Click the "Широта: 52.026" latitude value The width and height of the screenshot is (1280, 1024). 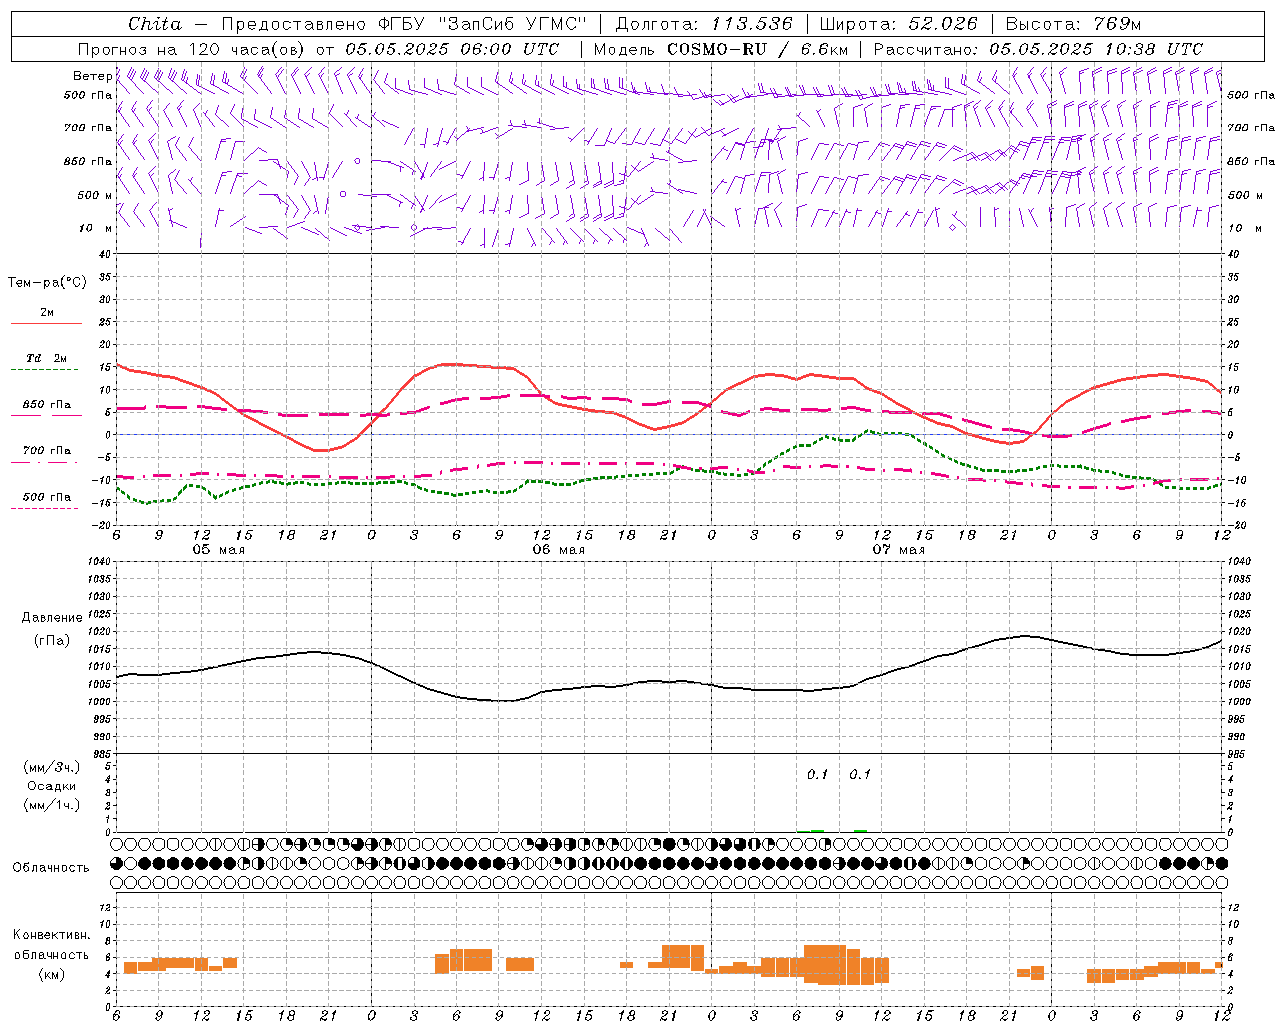click(x=898, y=24)
